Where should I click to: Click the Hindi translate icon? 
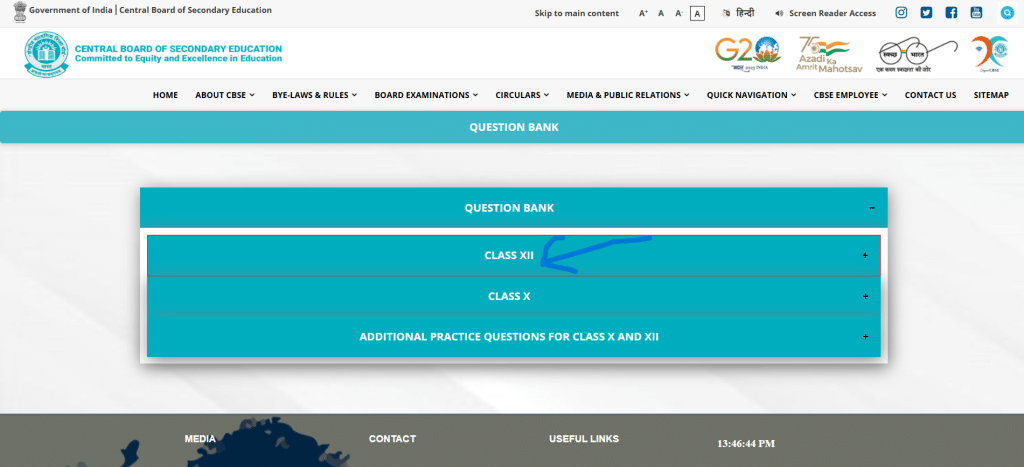pyautogui.click(x=726, y=13)
